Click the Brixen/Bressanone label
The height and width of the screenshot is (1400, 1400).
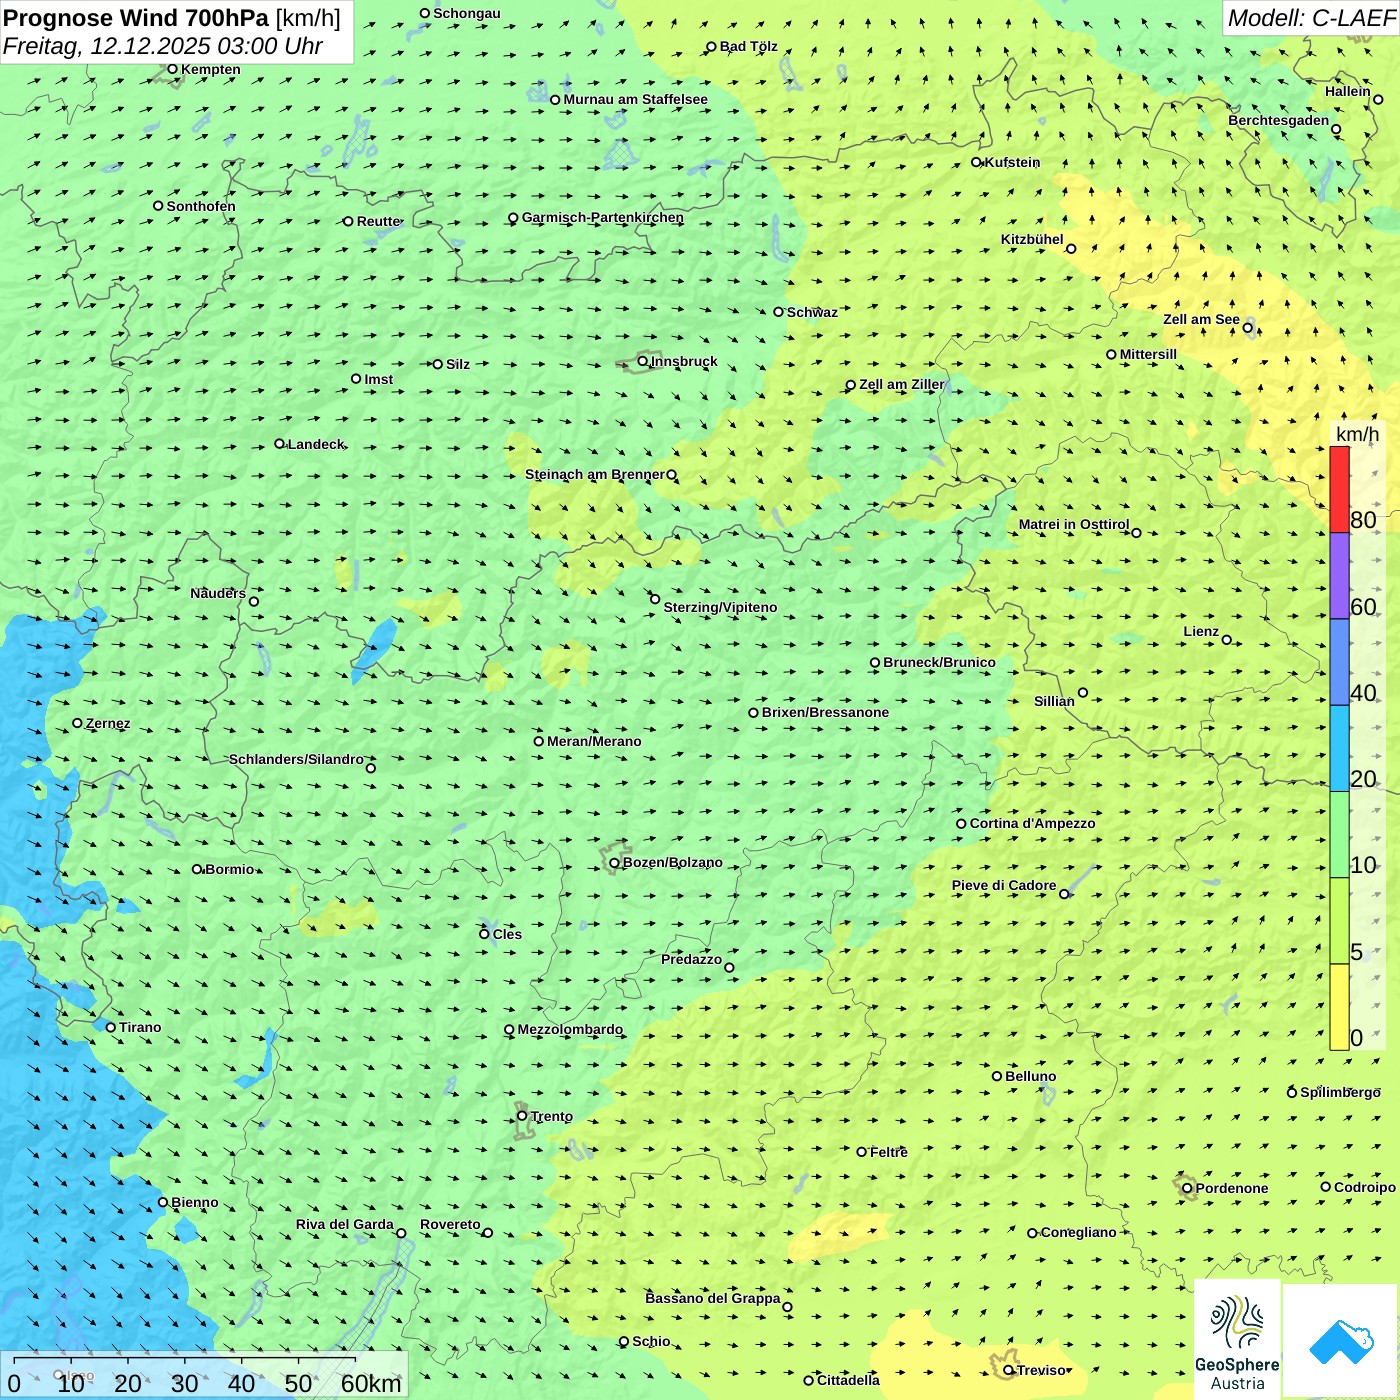pos(825,712)
